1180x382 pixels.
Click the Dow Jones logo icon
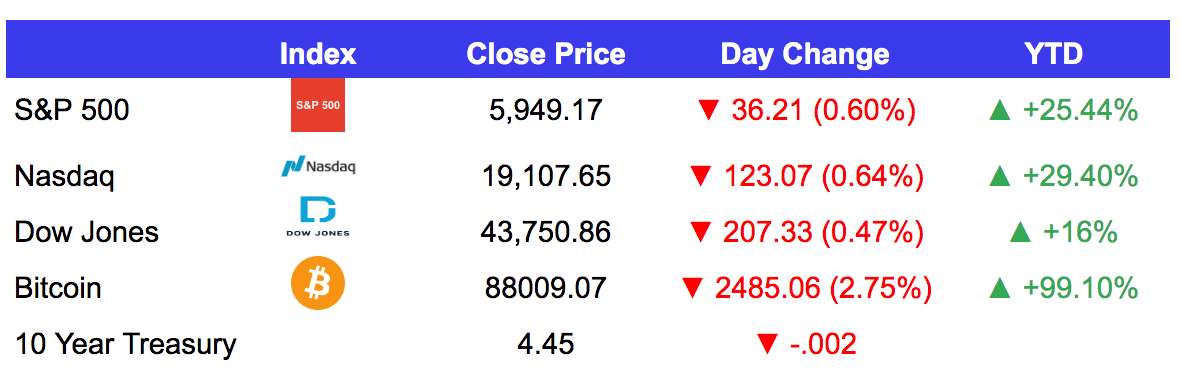(x=318, y=217)
